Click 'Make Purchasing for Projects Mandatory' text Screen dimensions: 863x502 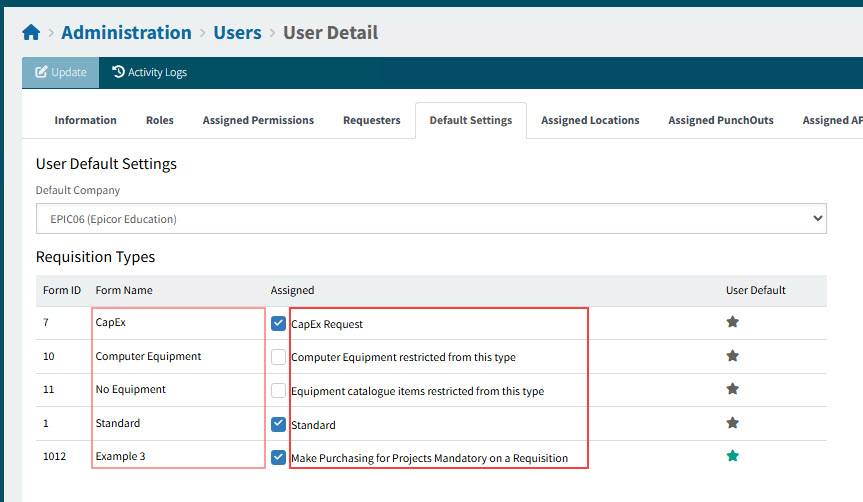coord(429,458)
